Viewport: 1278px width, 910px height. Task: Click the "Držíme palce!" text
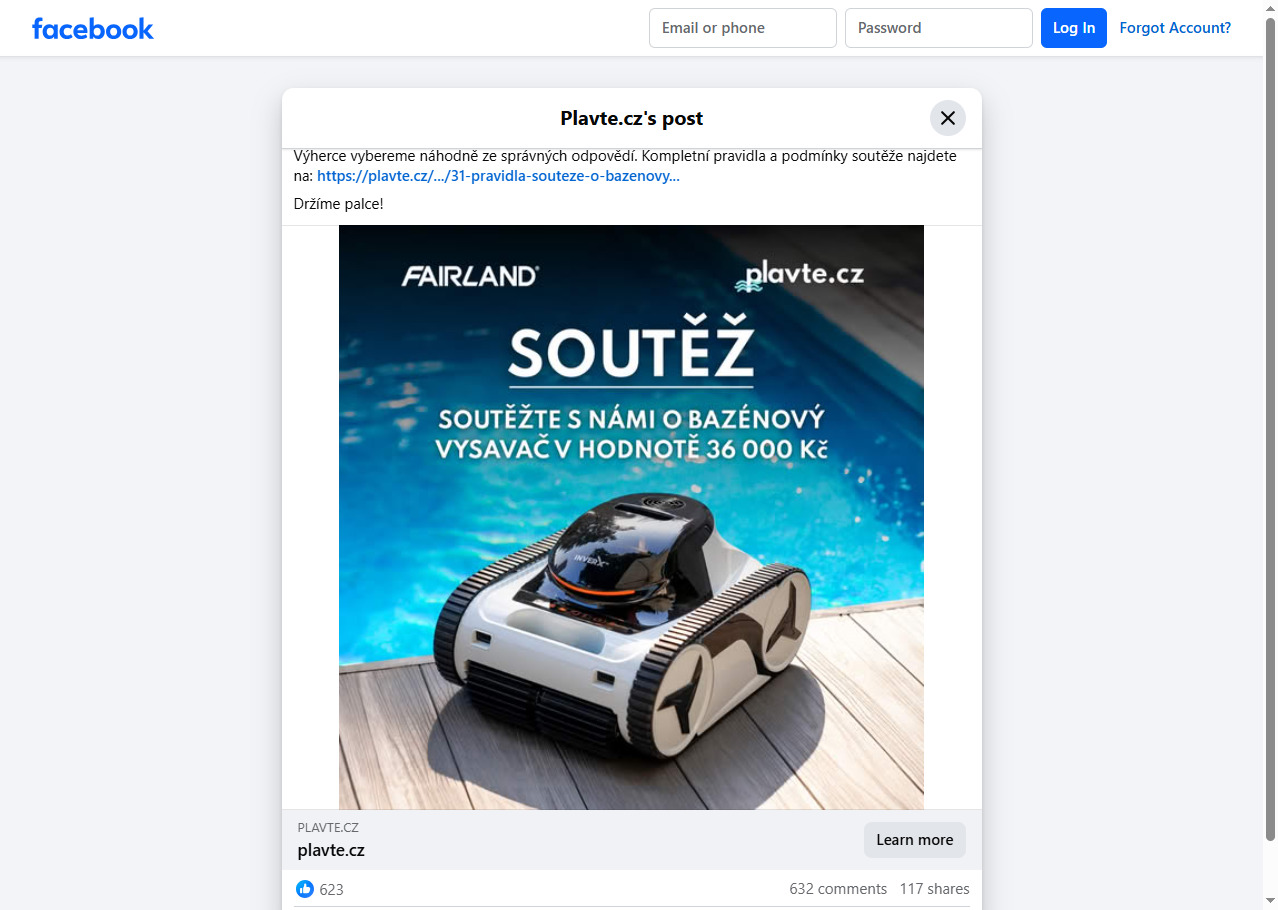point(338,204)
